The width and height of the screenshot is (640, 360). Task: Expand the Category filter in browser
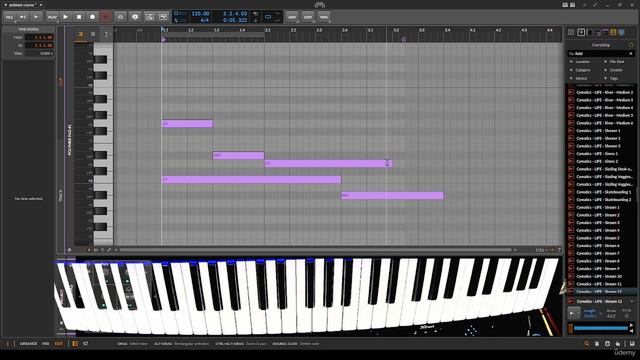[583, 70]
